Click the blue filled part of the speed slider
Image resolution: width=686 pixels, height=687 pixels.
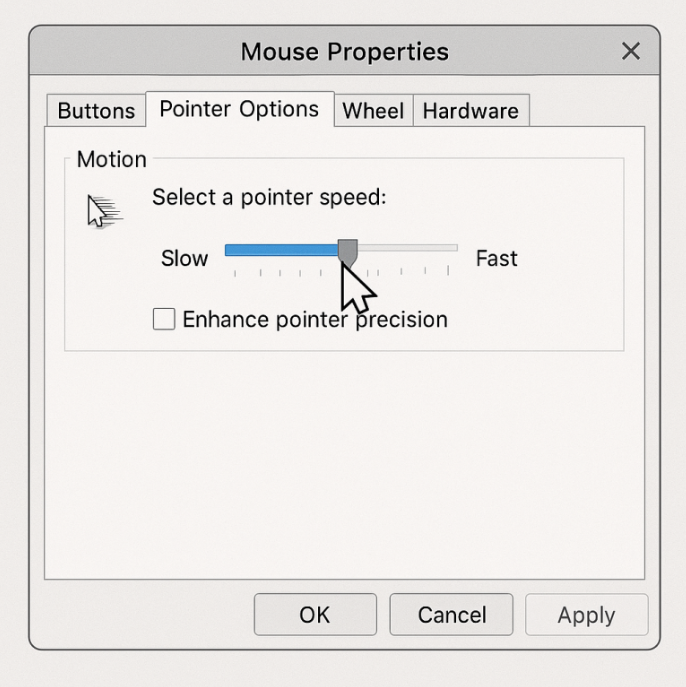coord(281,250)
